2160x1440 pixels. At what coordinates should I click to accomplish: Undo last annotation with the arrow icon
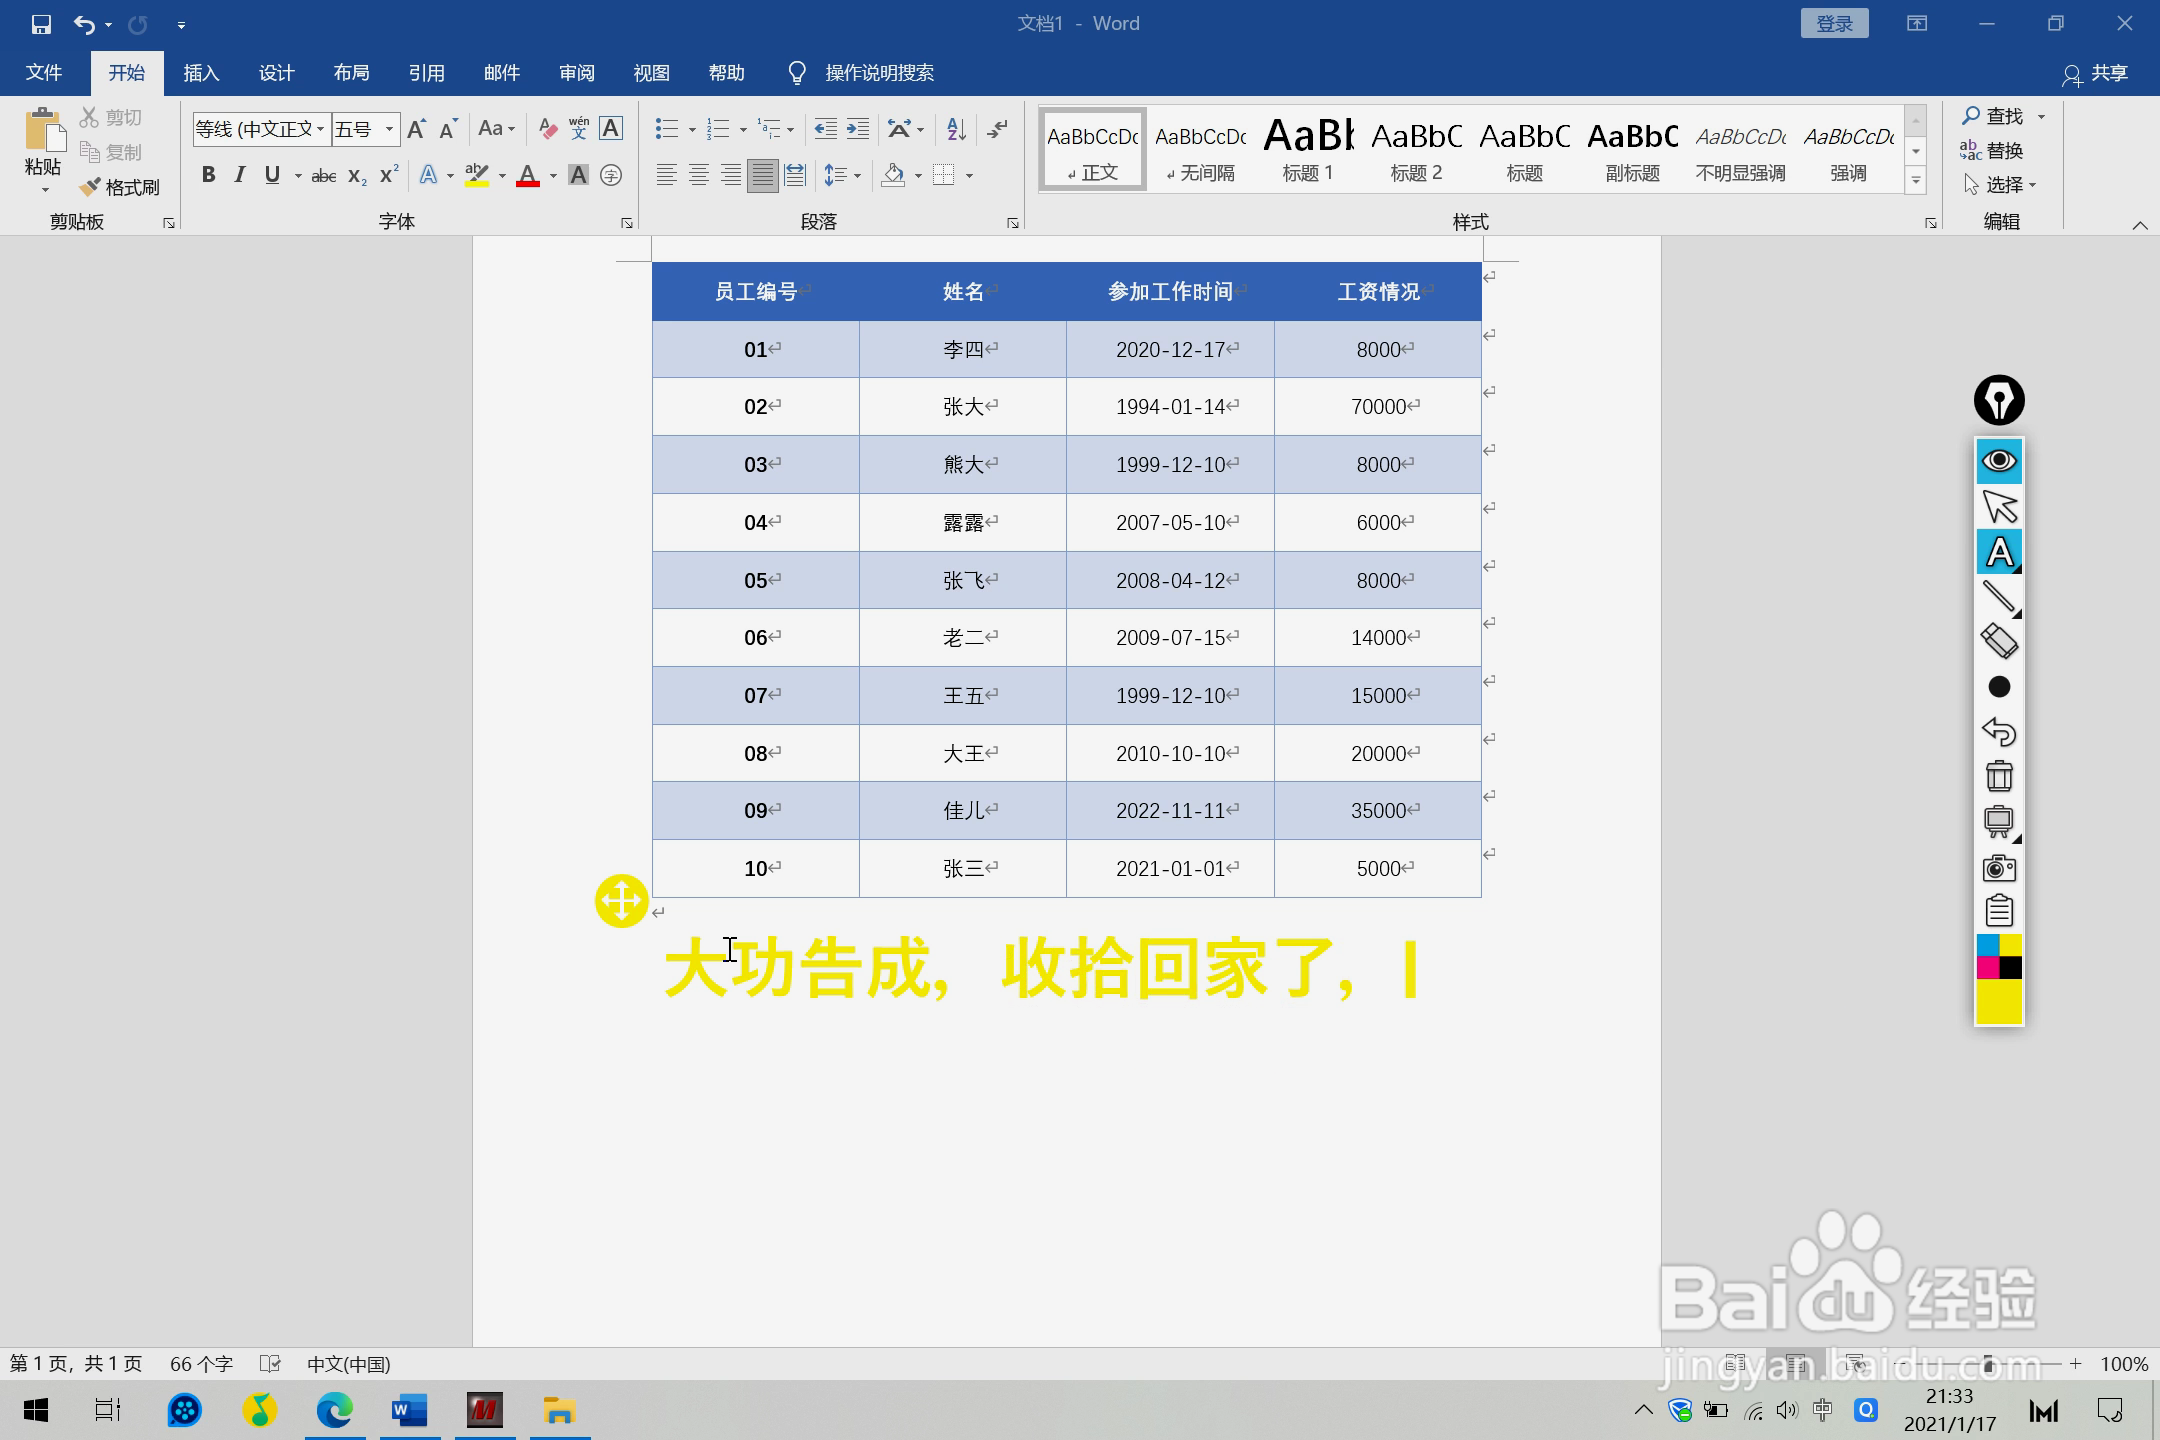click(x=1997, y=731)
